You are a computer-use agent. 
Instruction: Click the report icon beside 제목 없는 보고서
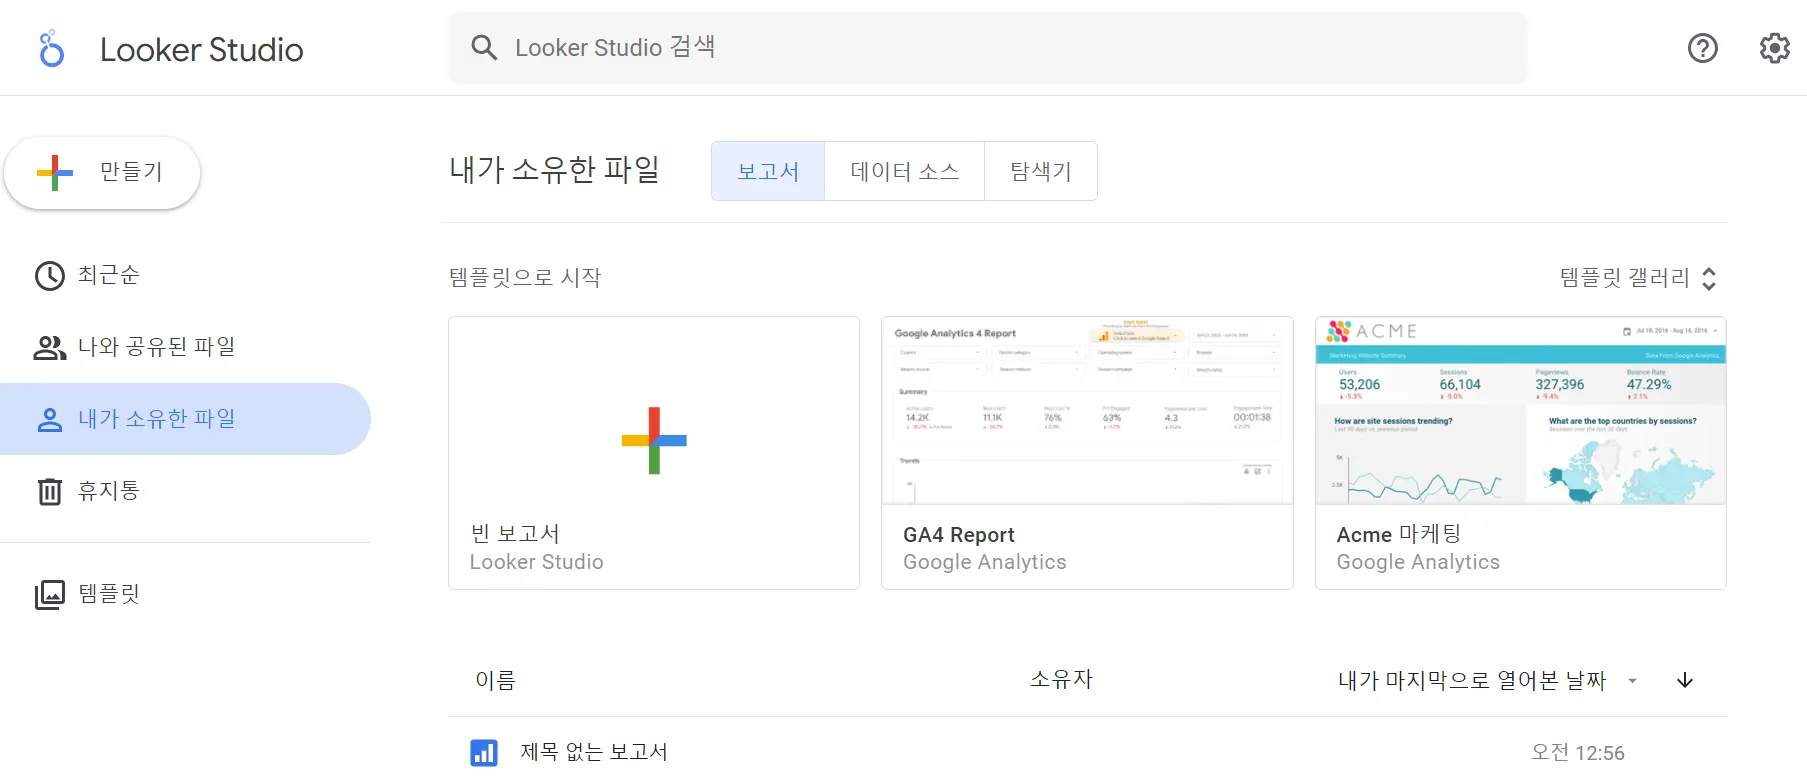point(484,752)
